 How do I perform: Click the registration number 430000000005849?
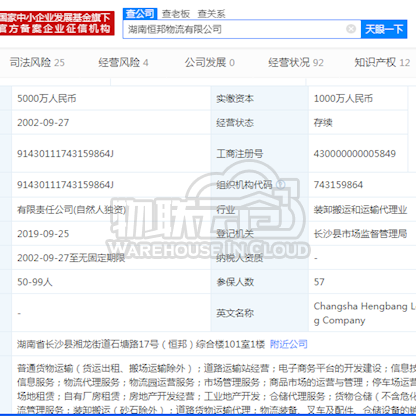click(355, 154)
